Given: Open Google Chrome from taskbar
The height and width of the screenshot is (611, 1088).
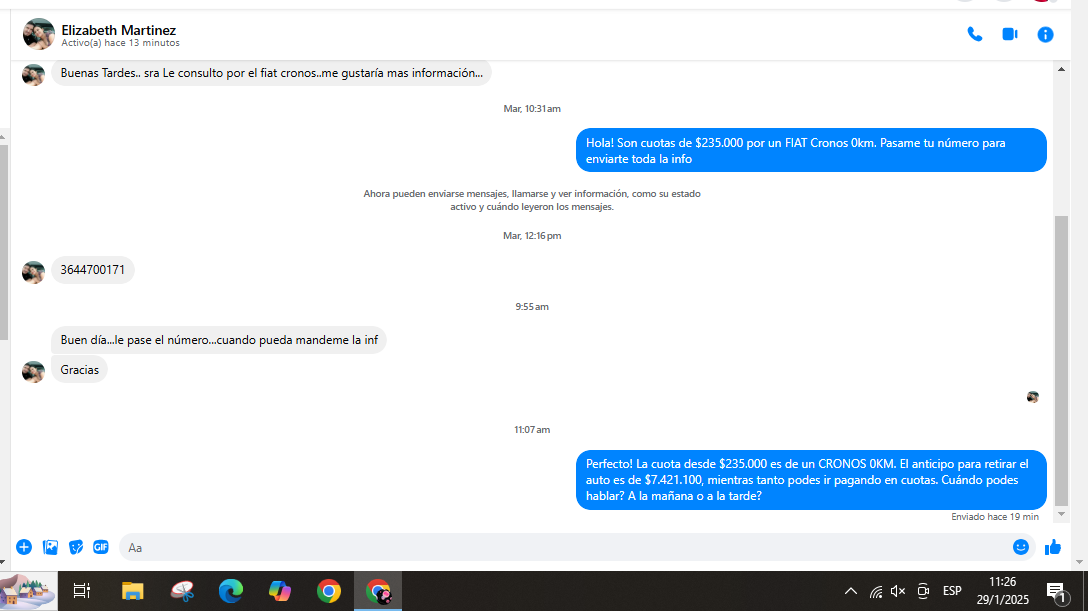Looking at the screenshot, I should click(x=329, y=591).
